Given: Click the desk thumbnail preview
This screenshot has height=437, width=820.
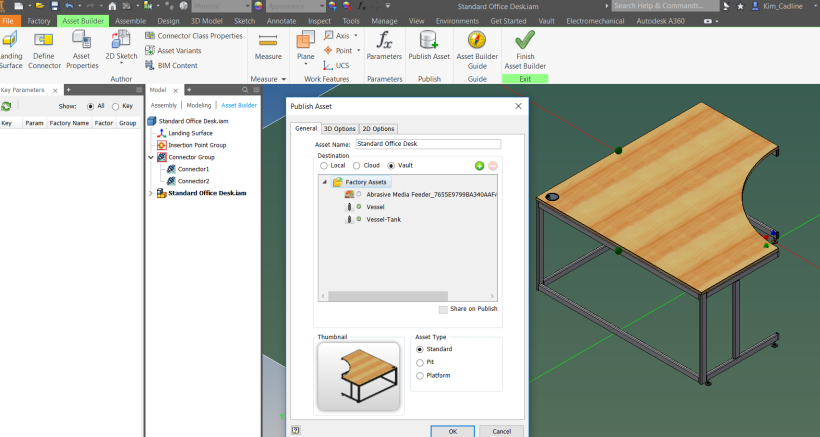Looking at the screenshot, I should [x=359, y=376].
